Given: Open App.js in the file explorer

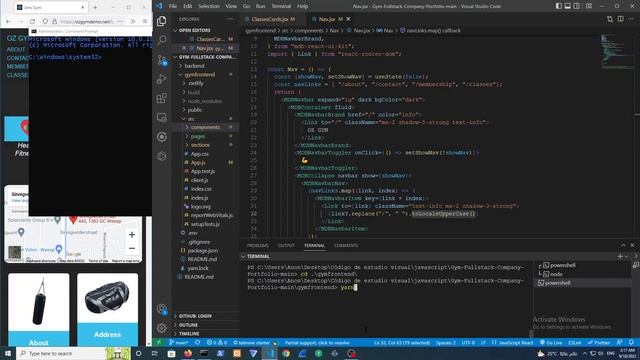Looking at the screenshot, I should tap(198, 162).
